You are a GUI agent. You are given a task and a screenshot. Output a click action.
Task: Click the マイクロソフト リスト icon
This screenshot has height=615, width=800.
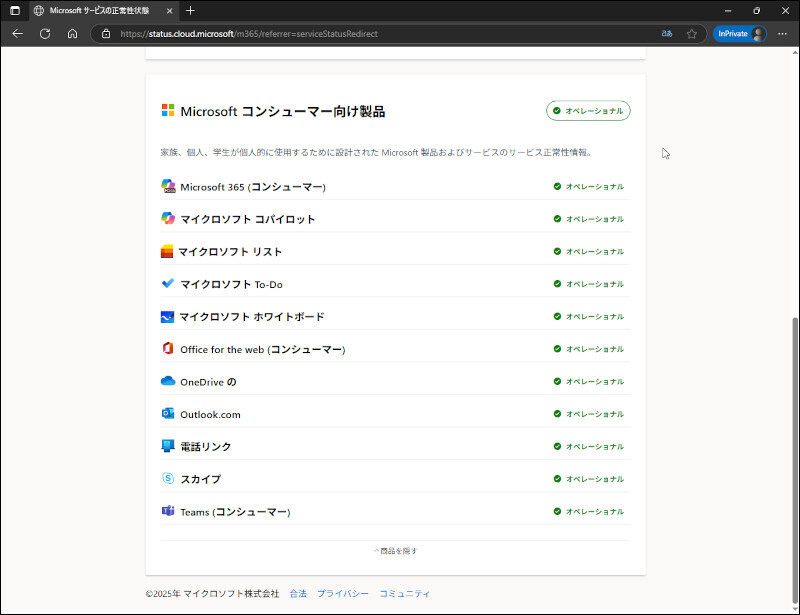pyautogui.click(x=167, y=251)
